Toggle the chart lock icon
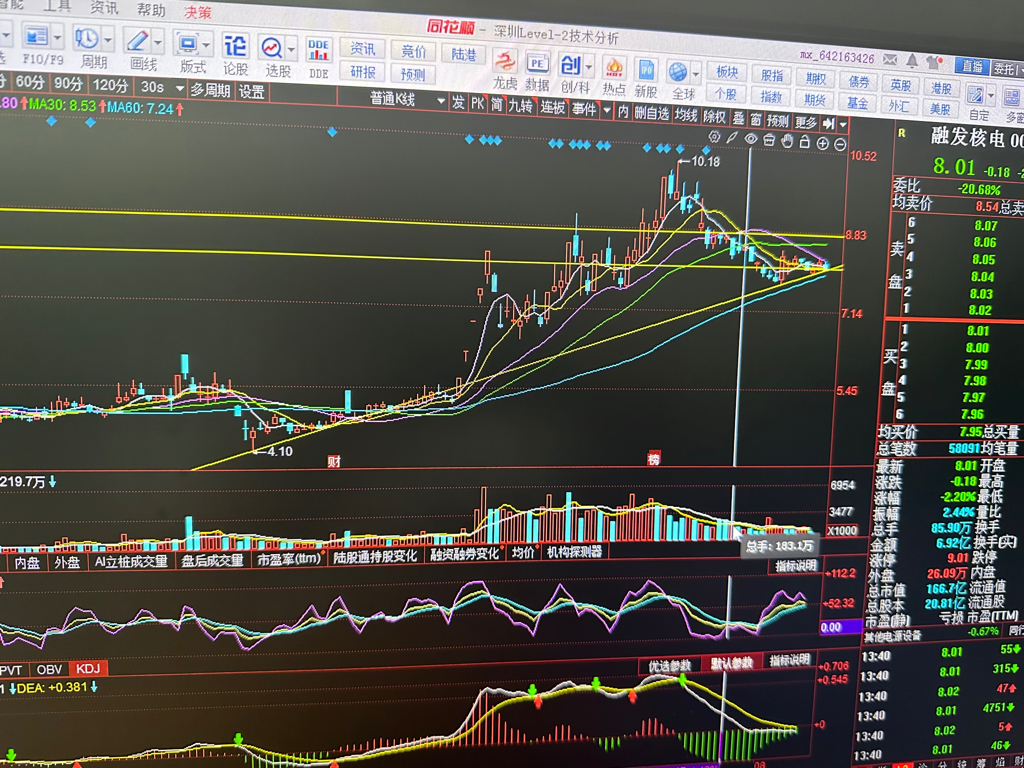 point(805,142)
